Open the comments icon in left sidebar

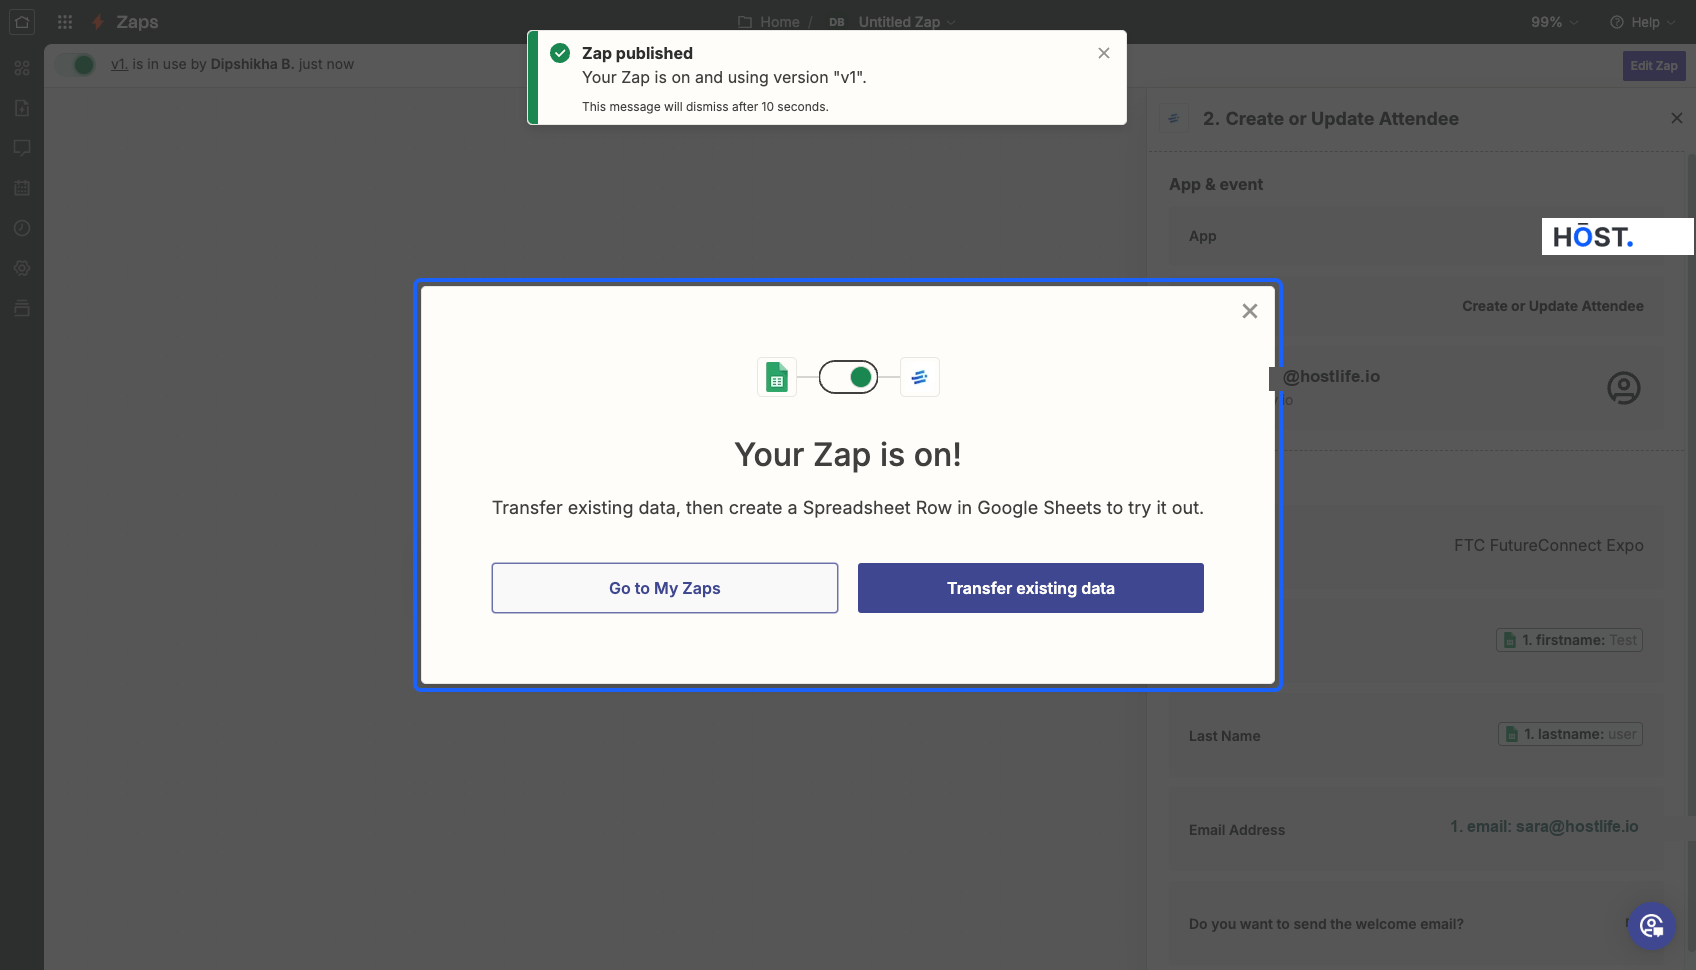point(22,148)
